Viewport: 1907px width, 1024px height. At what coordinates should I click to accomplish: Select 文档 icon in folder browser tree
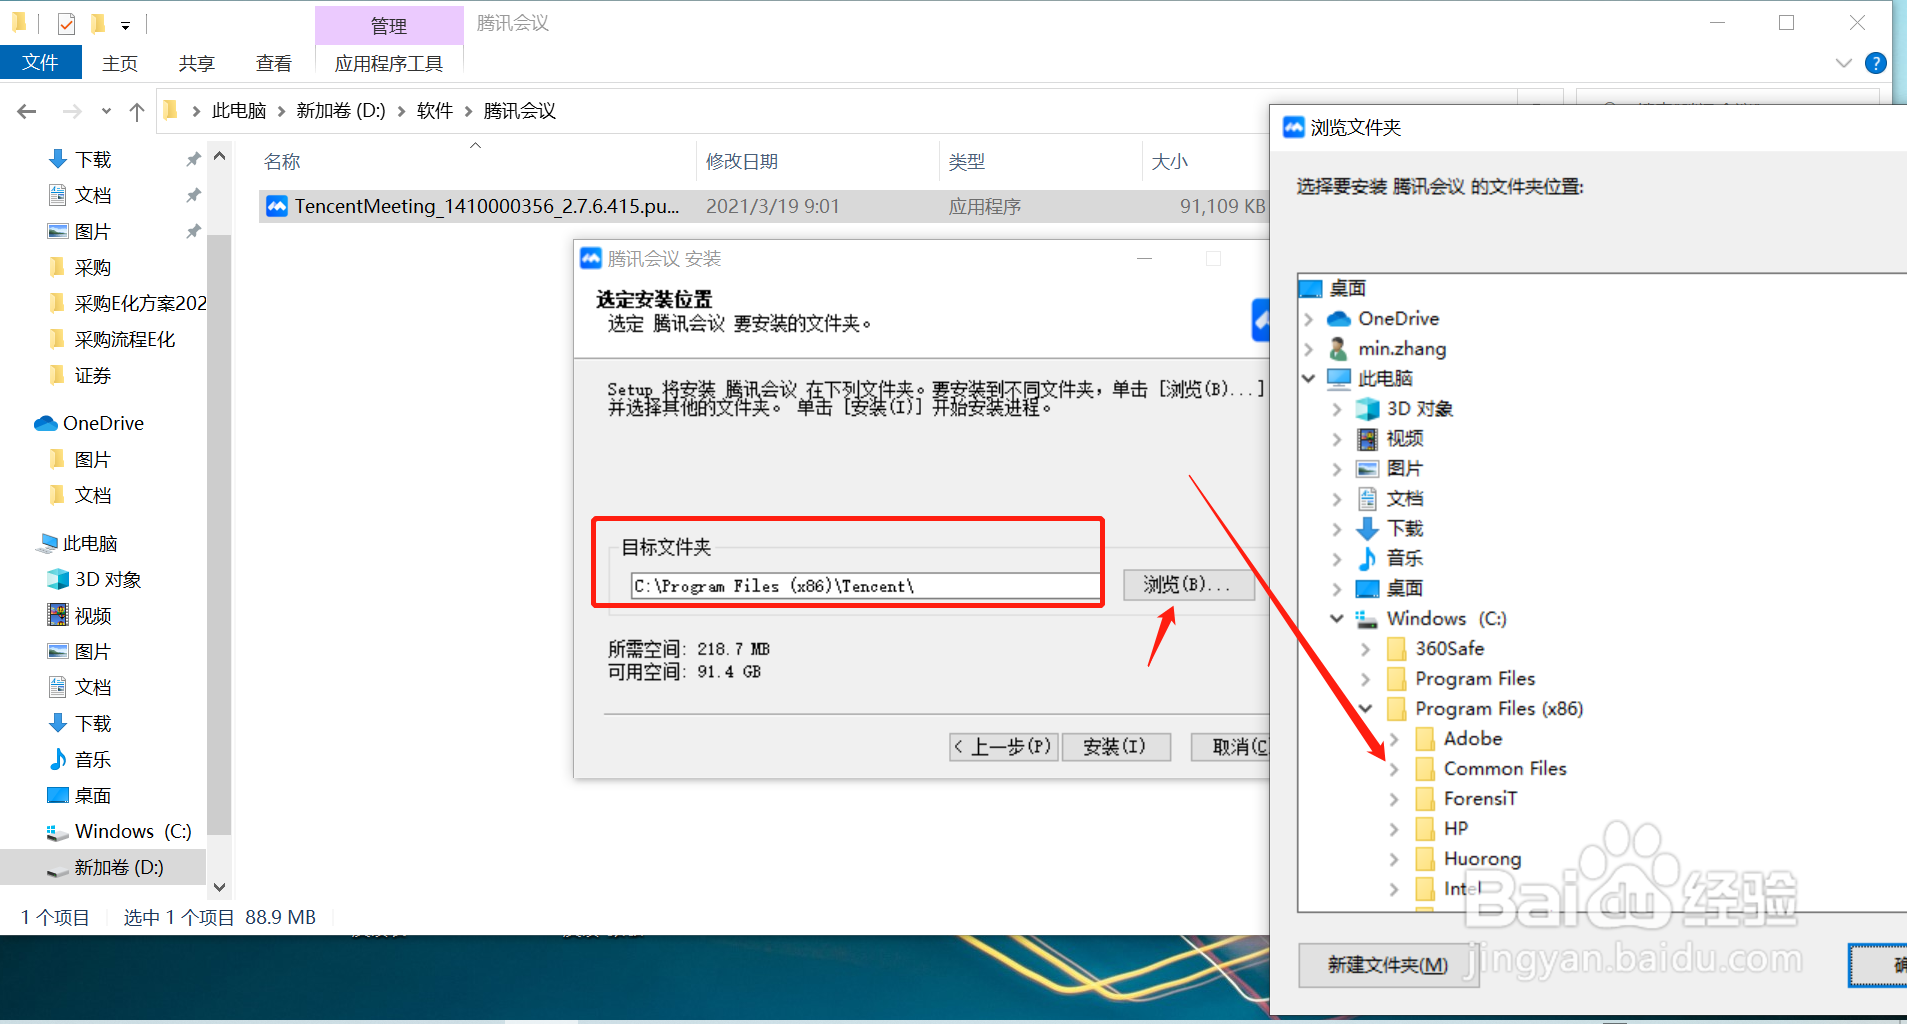1367,498
